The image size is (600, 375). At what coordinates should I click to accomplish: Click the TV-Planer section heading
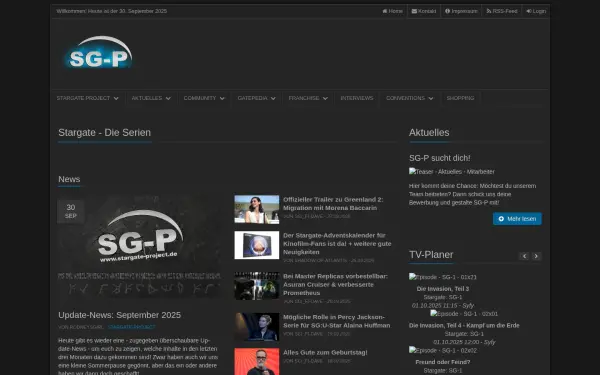pyautogui.click(x=431, y=255)
